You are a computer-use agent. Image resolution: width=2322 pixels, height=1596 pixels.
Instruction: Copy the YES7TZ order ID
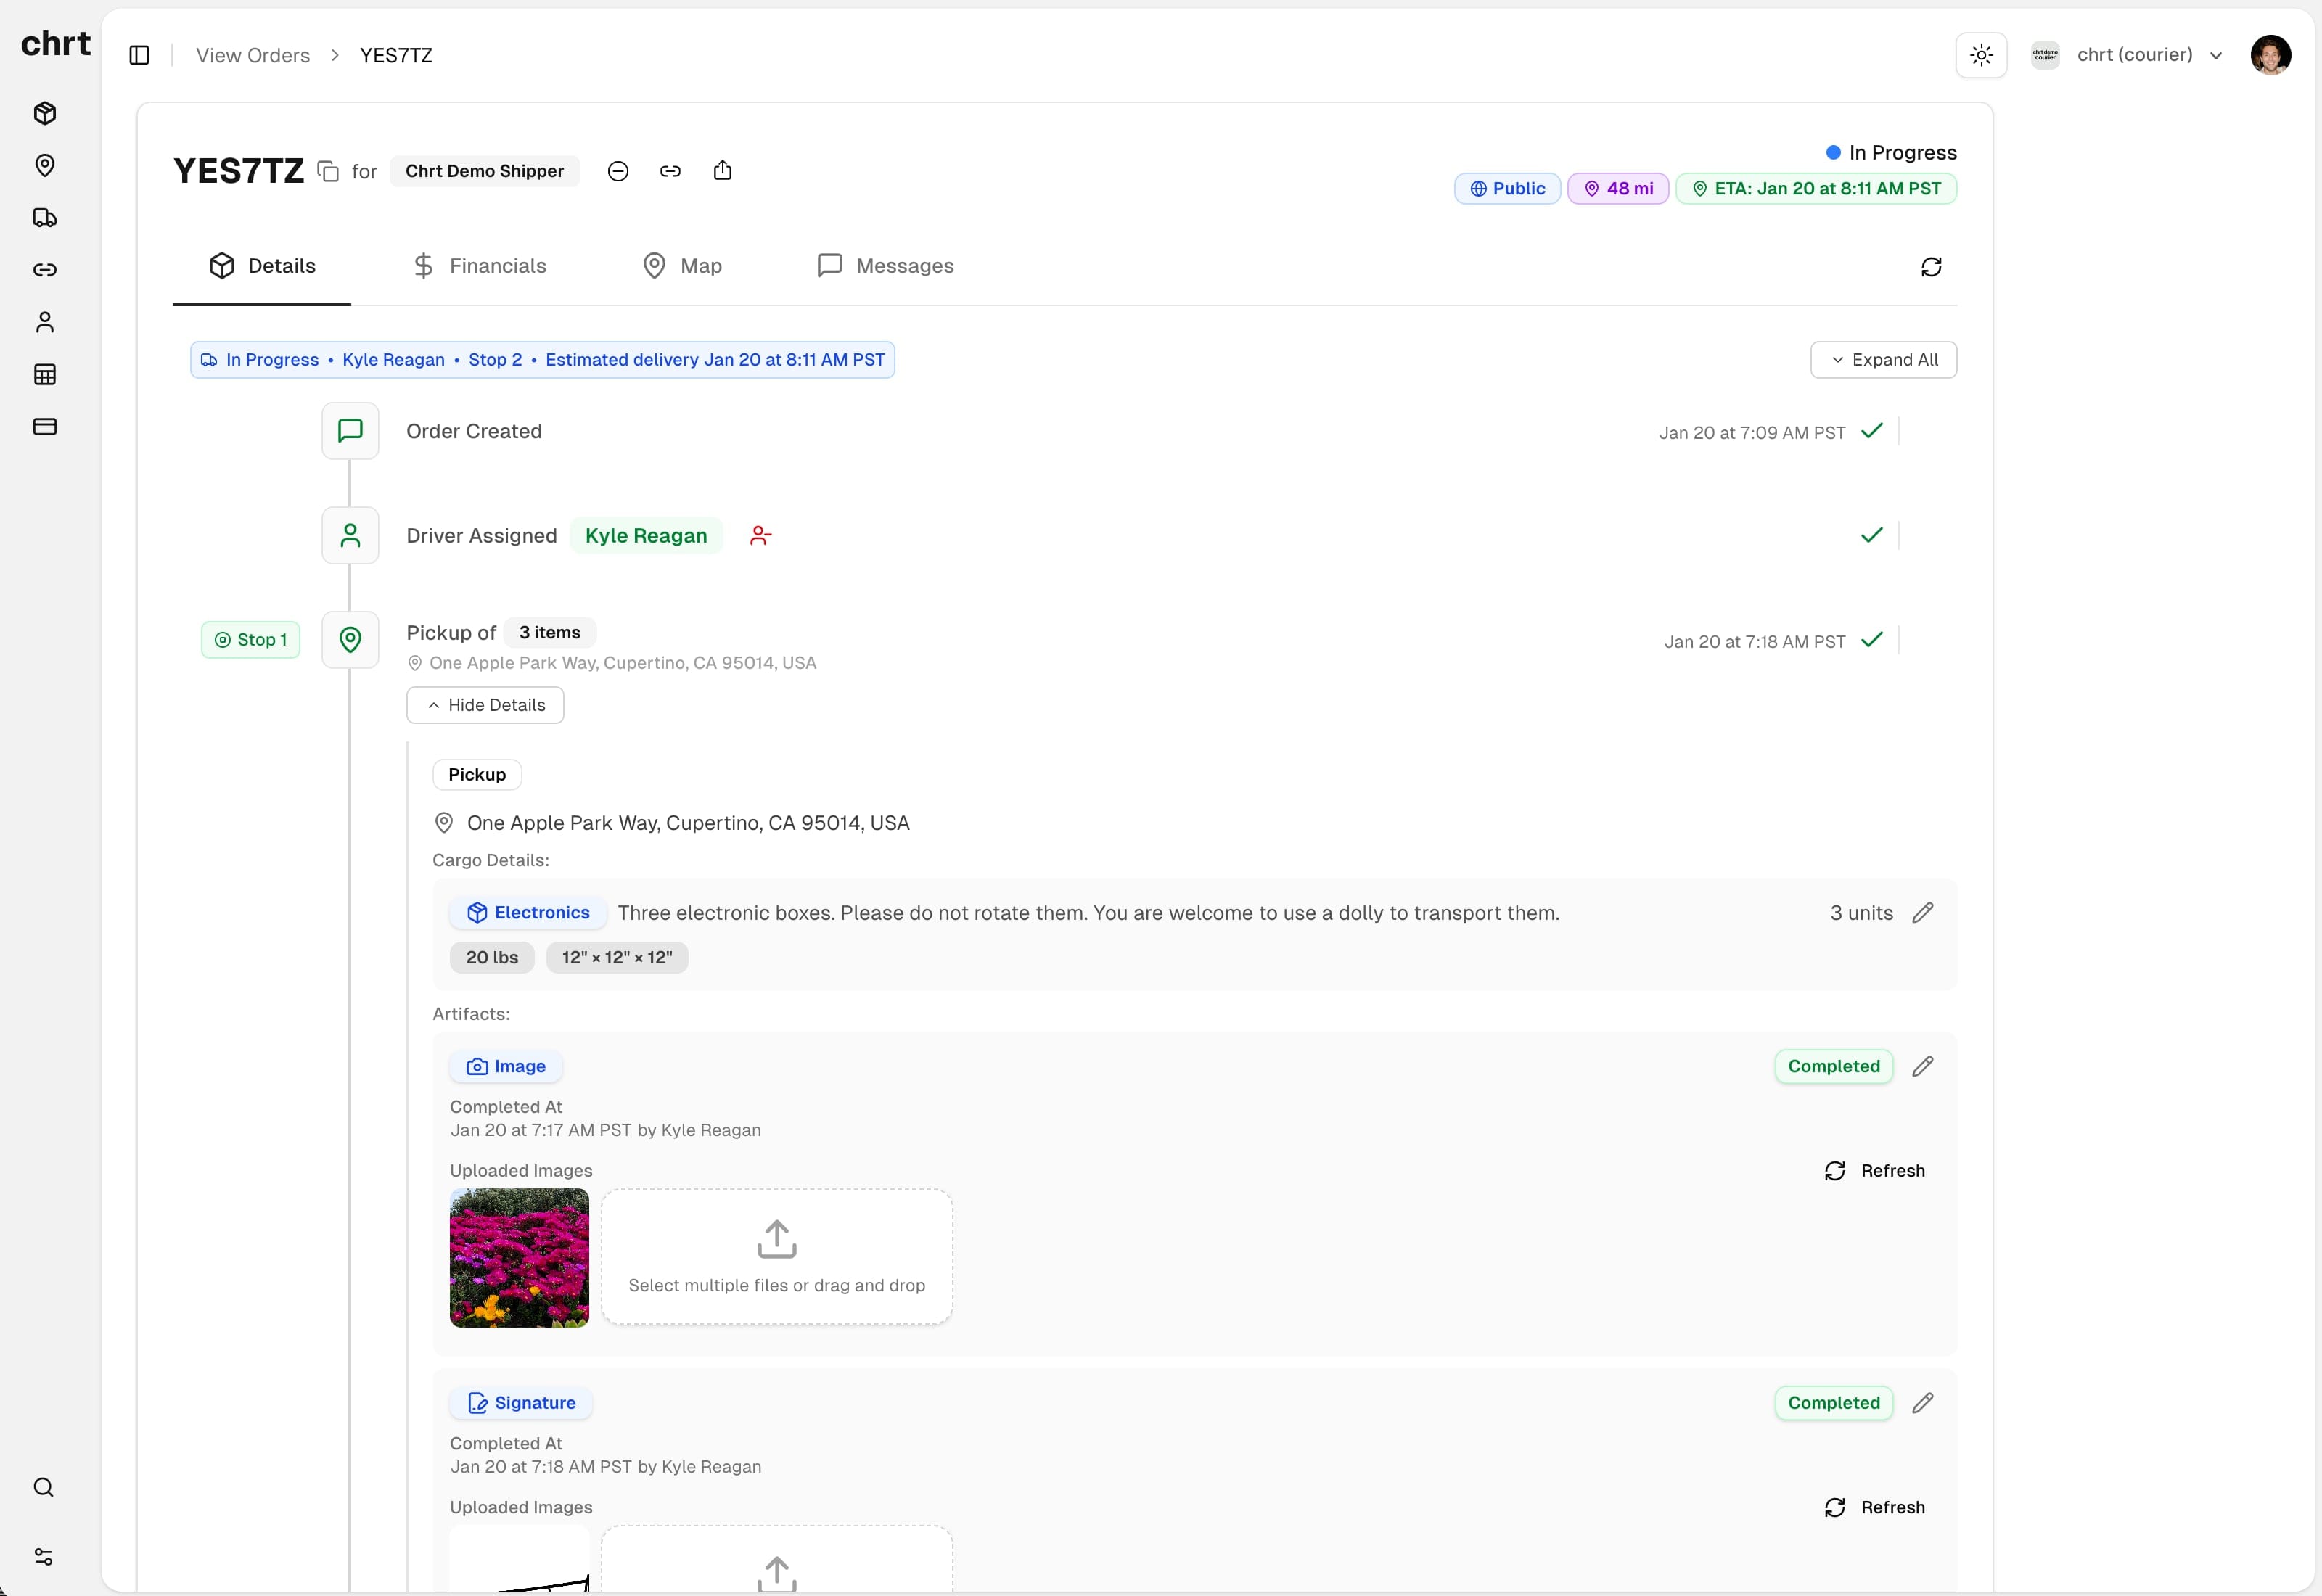328,171
